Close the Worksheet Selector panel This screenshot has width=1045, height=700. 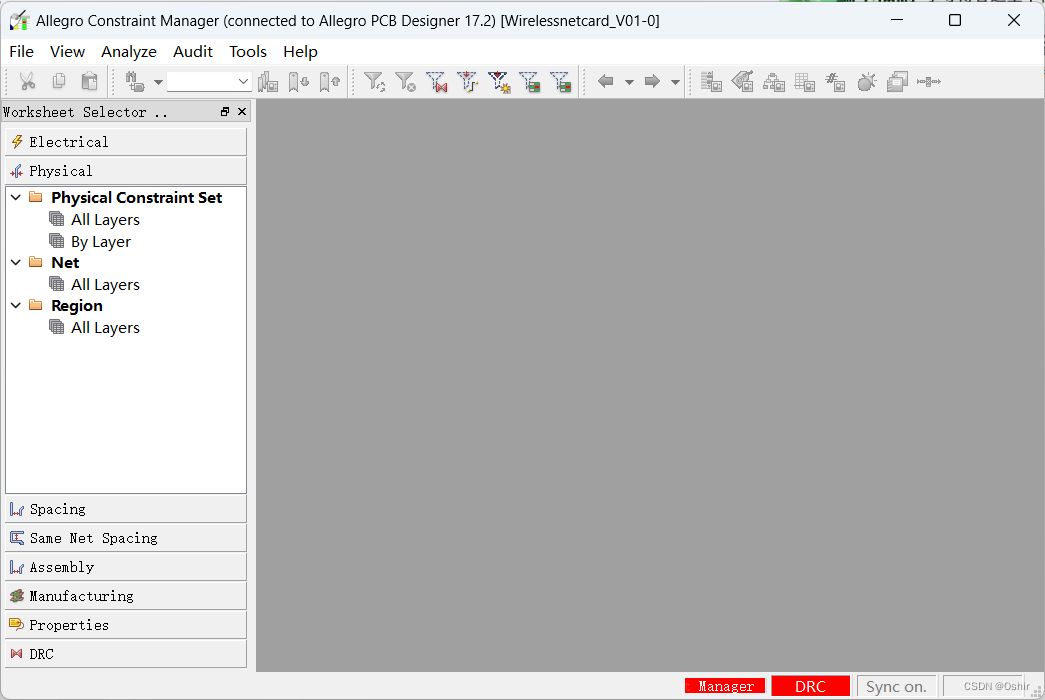pos(242,112)
